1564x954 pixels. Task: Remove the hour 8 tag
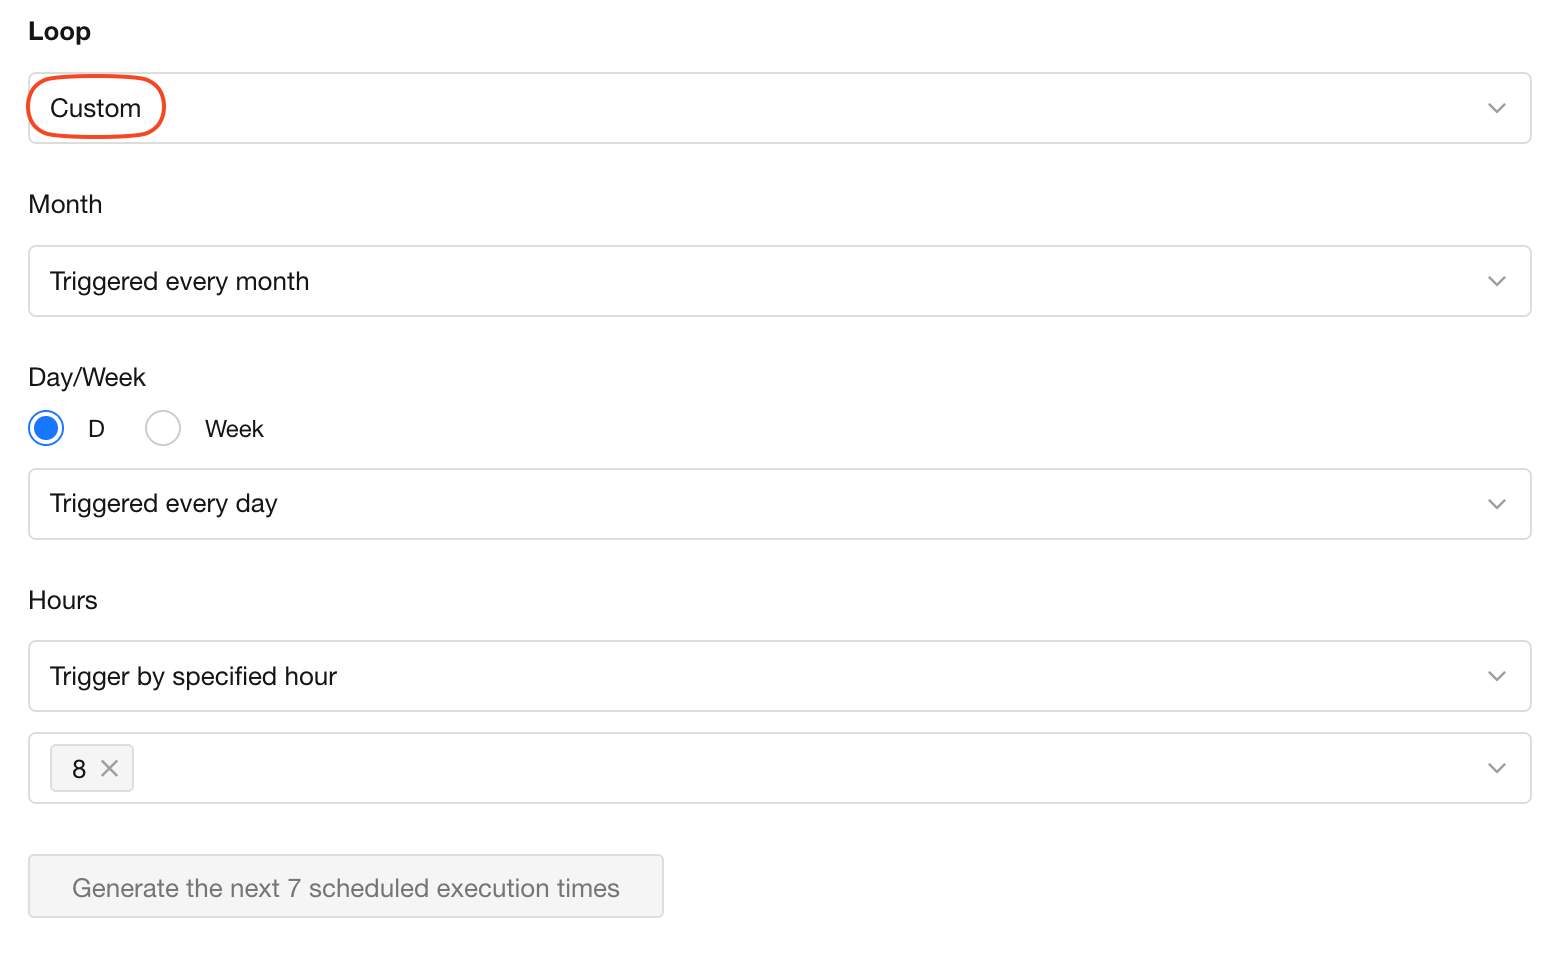(x=110, y=768)
